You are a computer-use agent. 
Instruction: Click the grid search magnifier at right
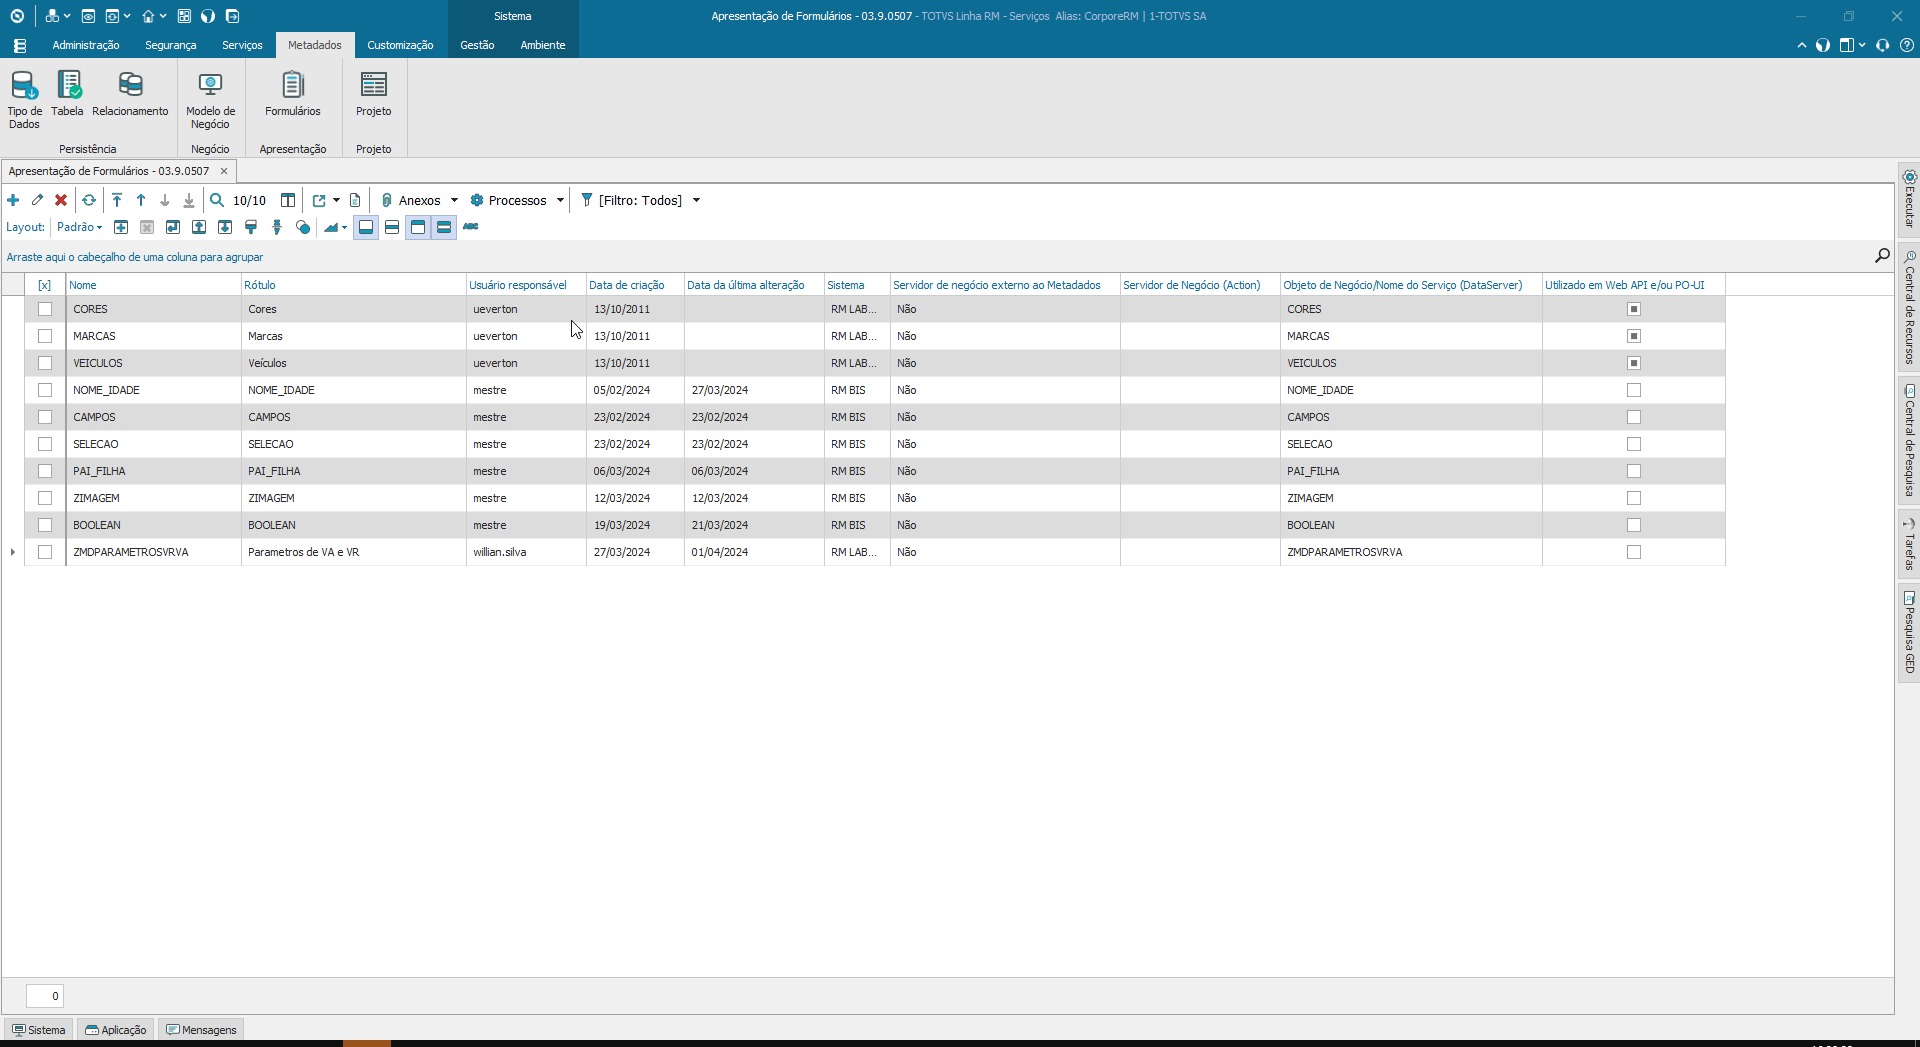(1882, 256)
